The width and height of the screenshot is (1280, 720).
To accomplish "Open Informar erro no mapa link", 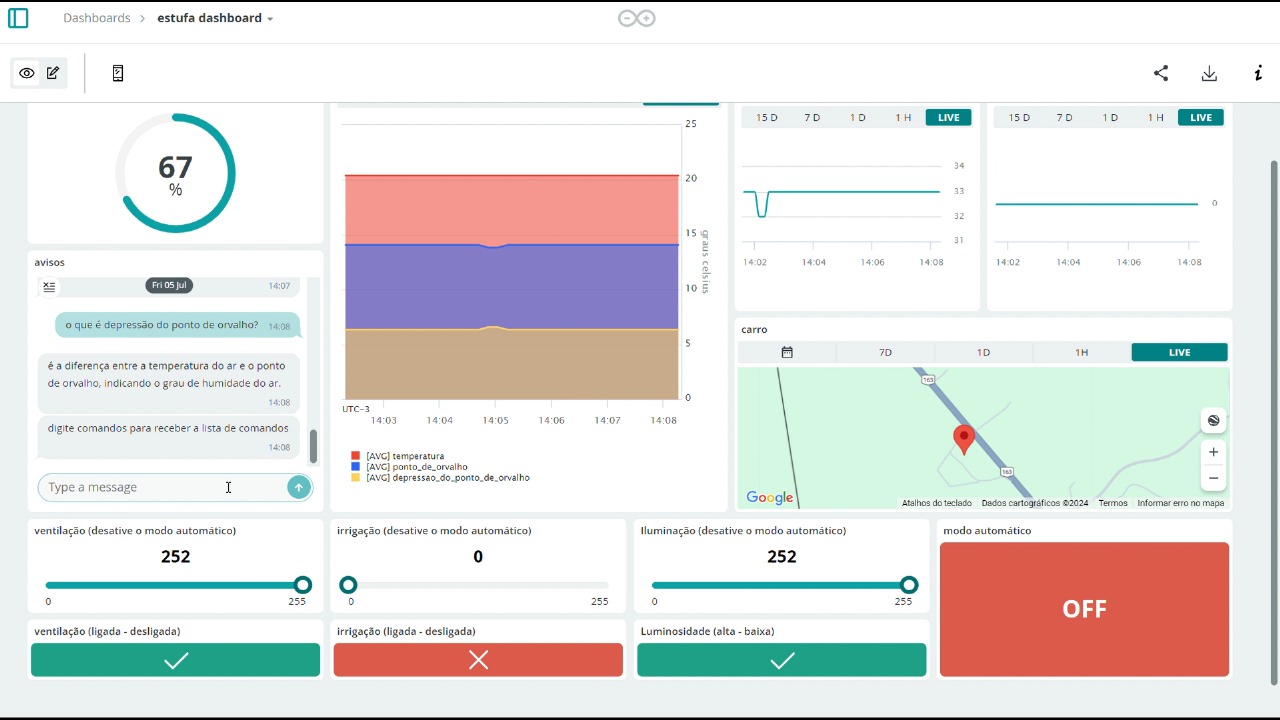I will pyautogui.click(x=1181, y=503).
